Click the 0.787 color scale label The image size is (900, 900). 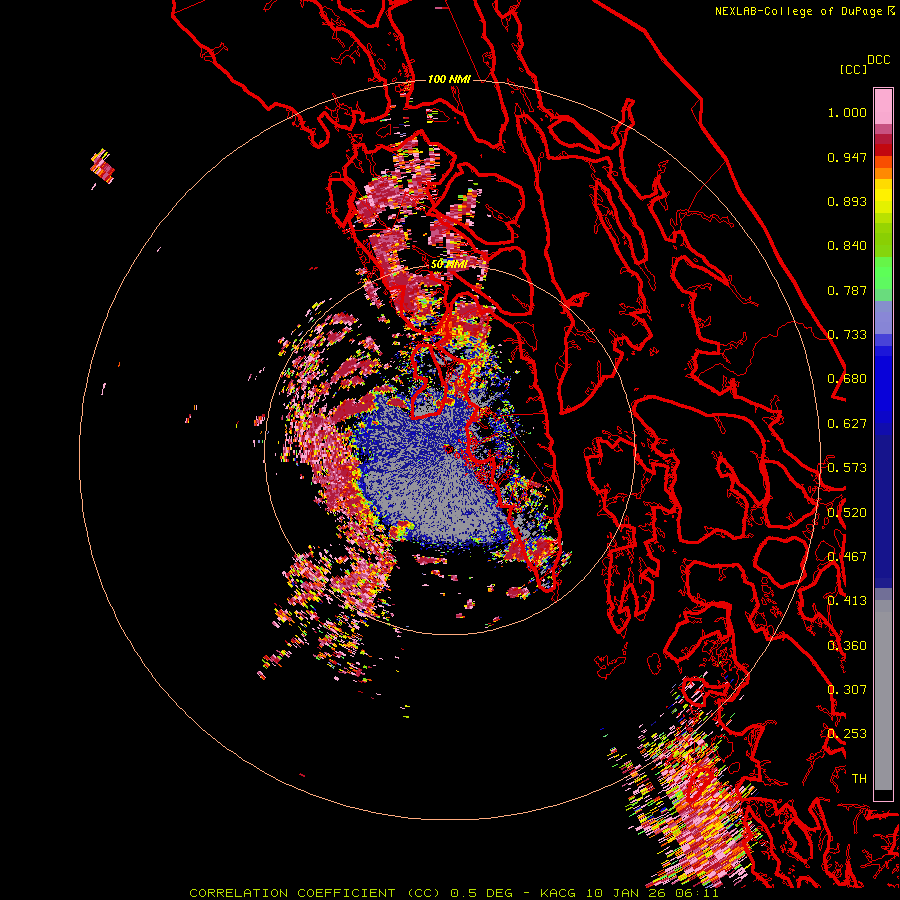tap(847, 290)
